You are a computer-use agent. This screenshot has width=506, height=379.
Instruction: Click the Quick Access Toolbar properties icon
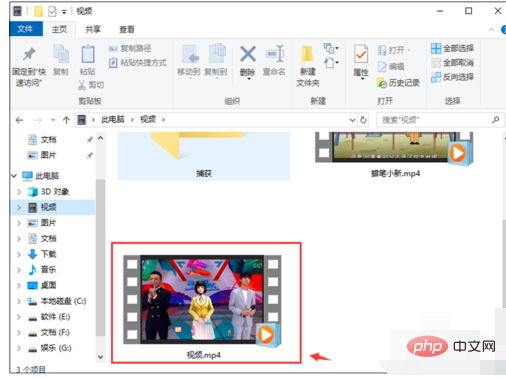(52, 12)
